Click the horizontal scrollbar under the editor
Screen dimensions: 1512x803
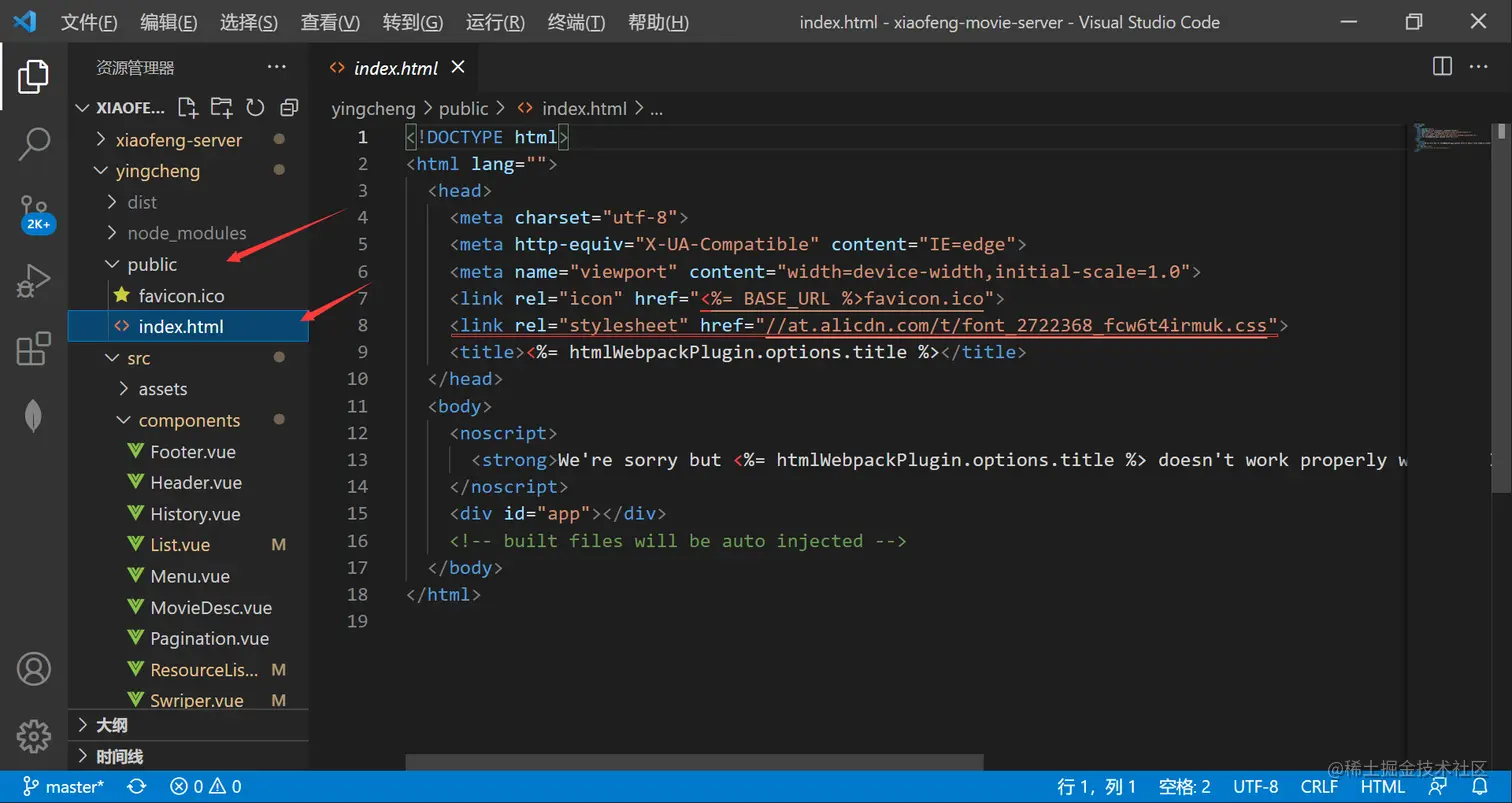[694, 762]
